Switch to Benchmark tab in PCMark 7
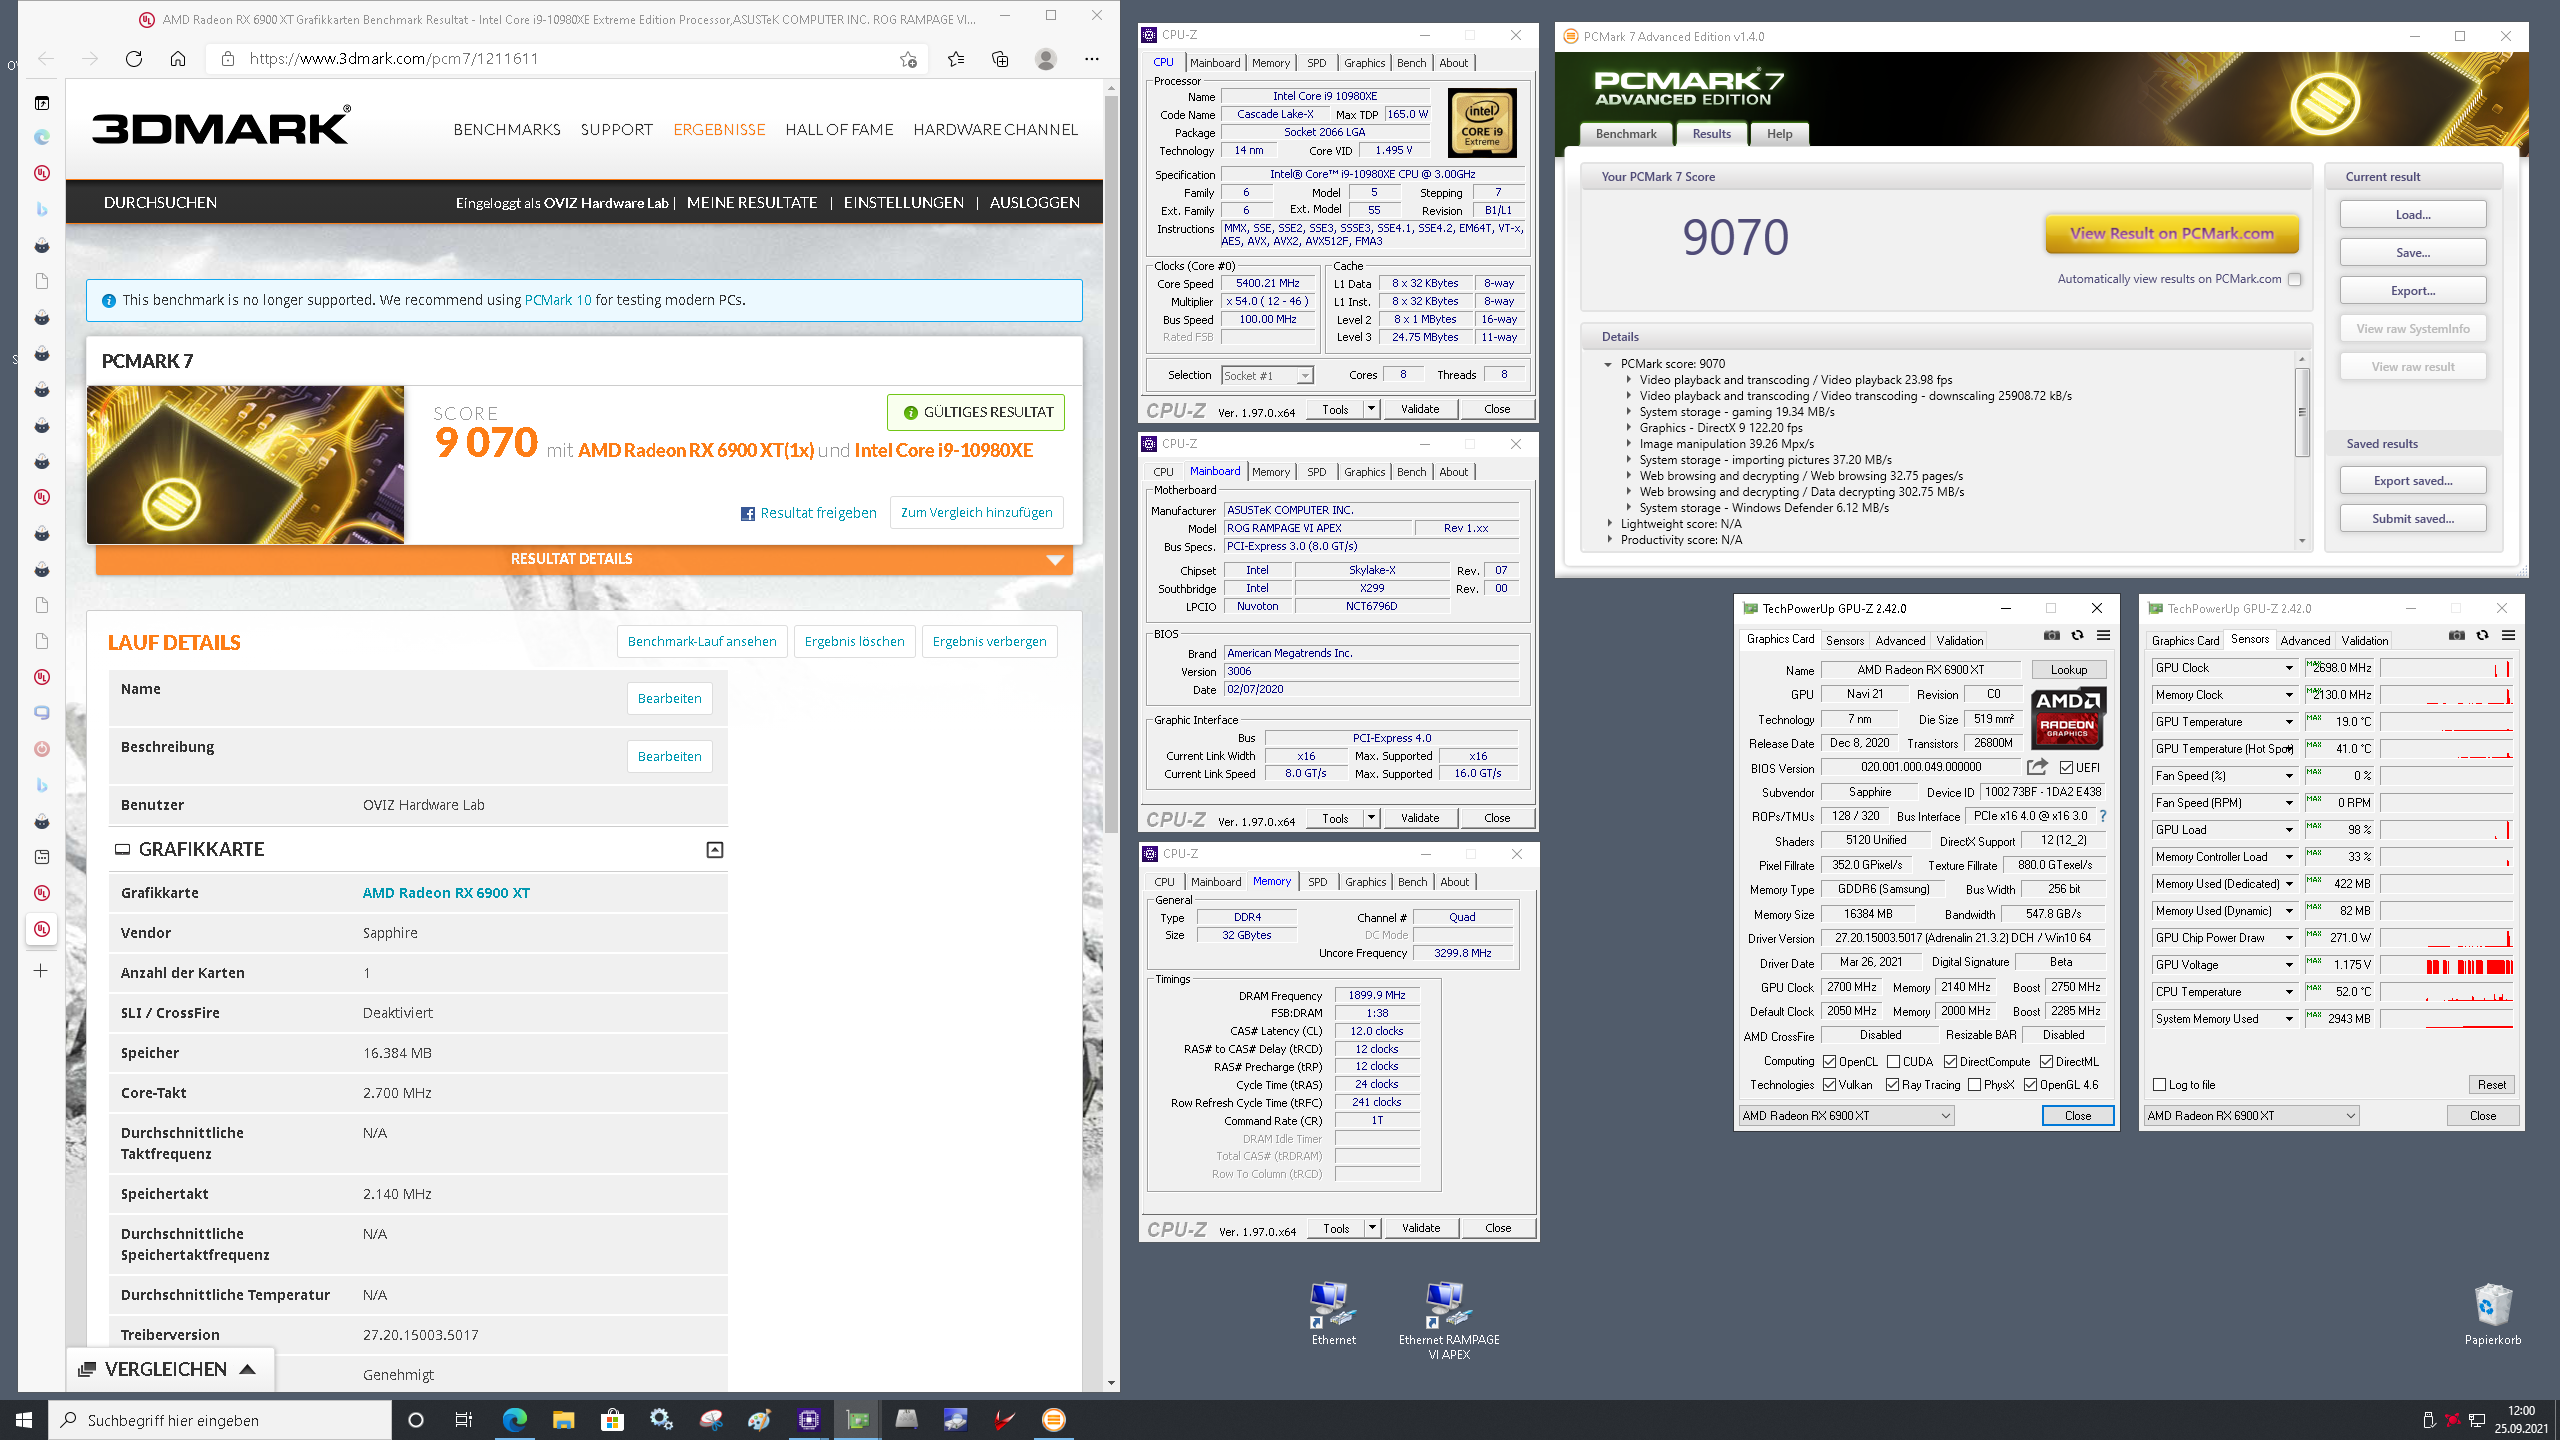 coord(1626,134)
